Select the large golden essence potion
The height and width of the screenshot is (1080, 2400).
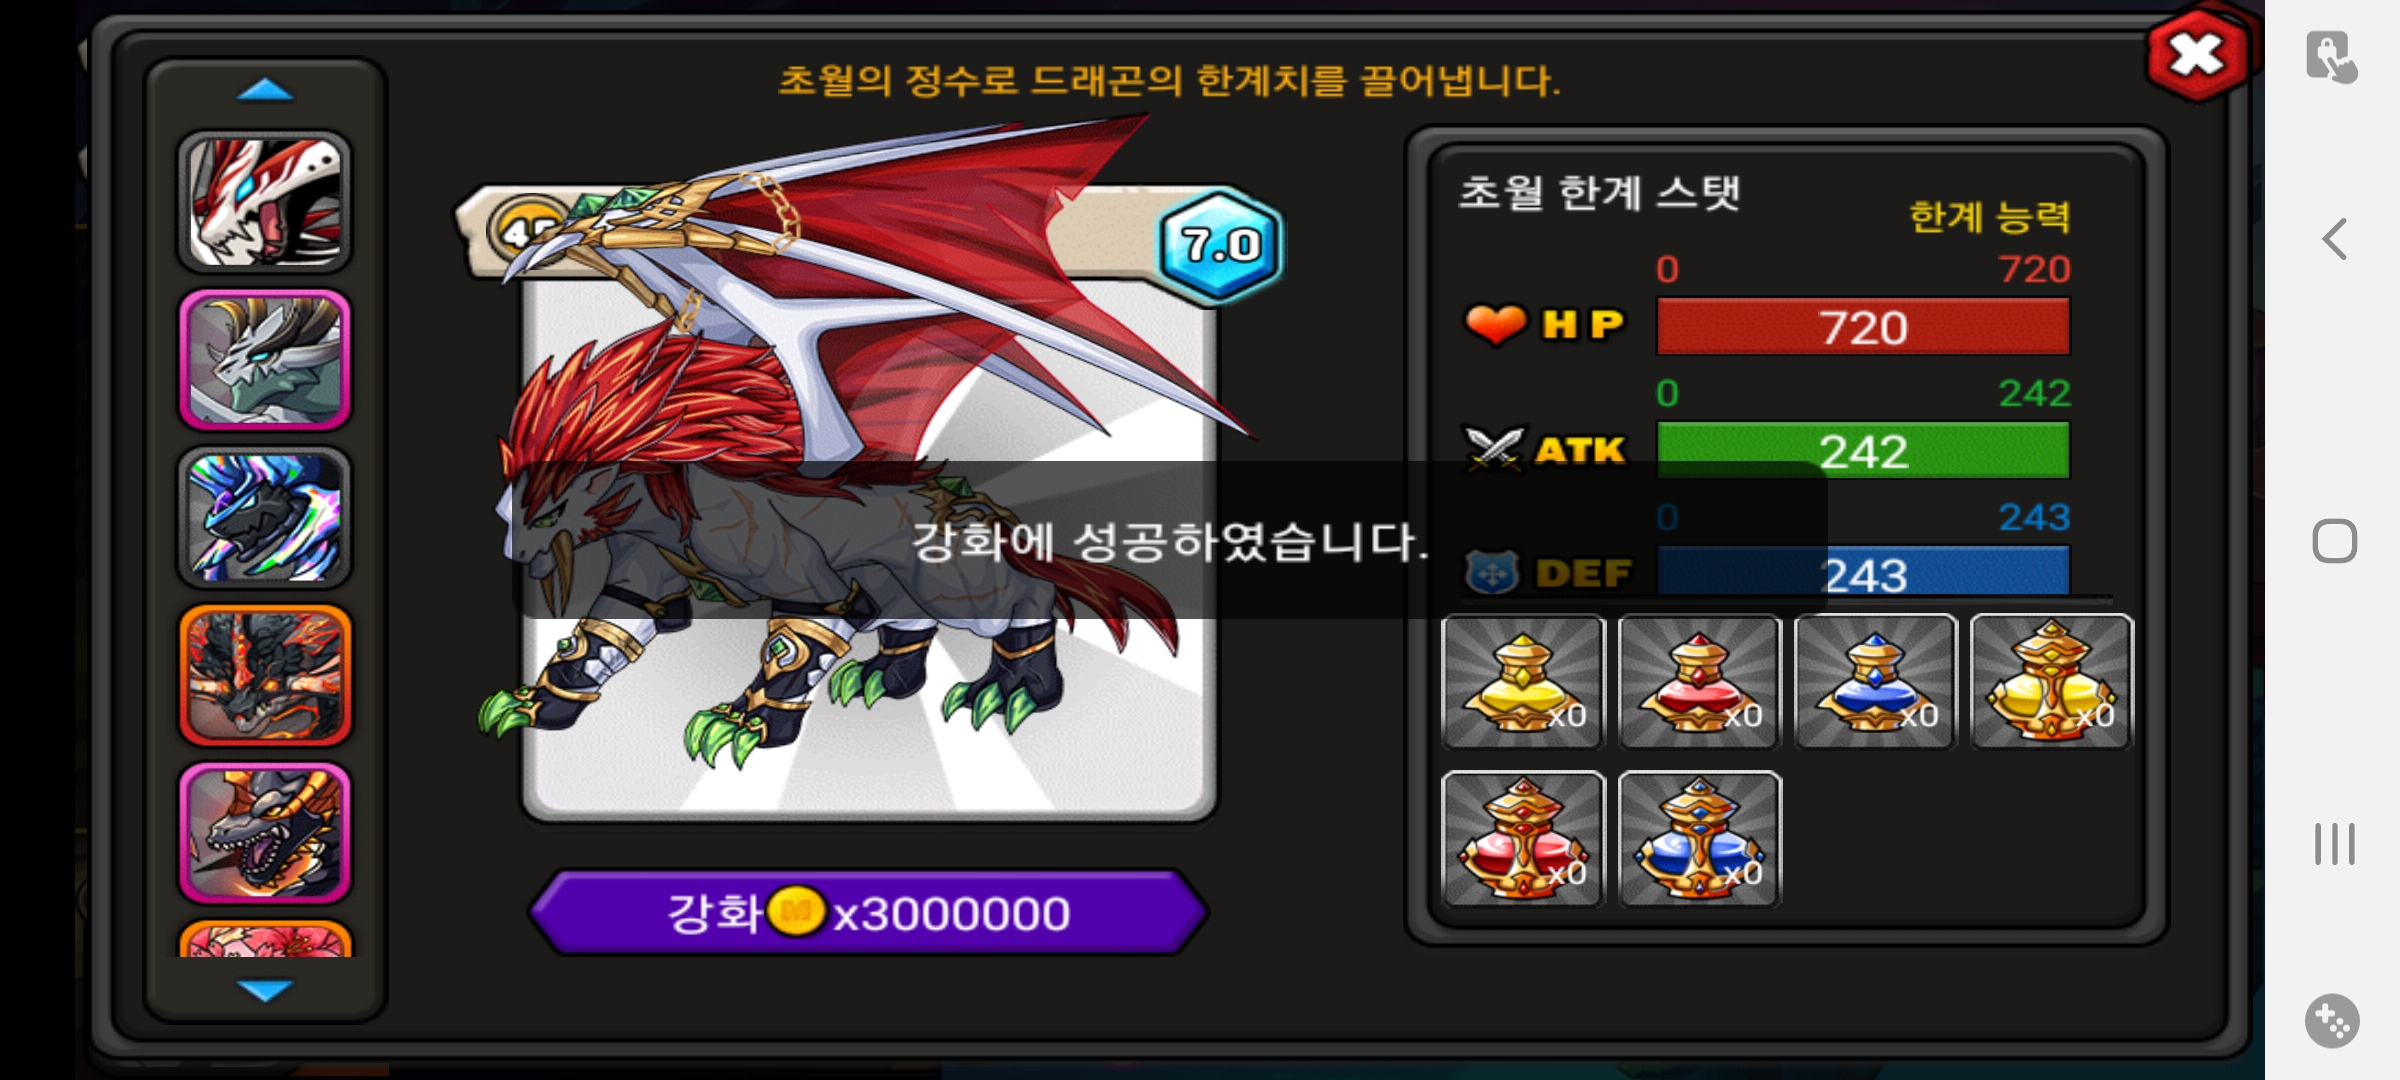2051,681
